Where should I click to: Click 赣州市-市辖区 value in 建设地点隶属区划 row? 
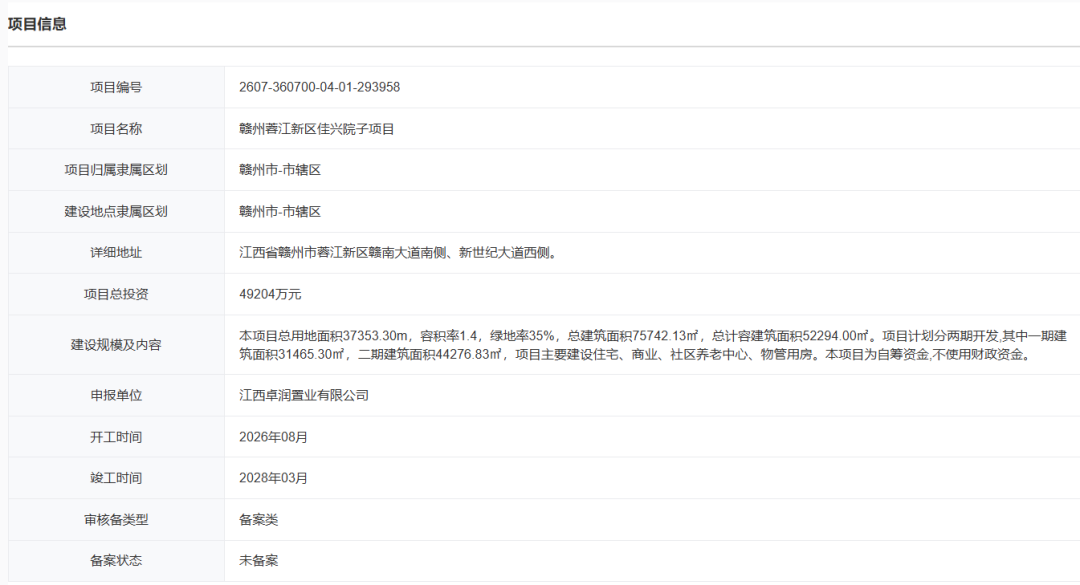[280, 212]
